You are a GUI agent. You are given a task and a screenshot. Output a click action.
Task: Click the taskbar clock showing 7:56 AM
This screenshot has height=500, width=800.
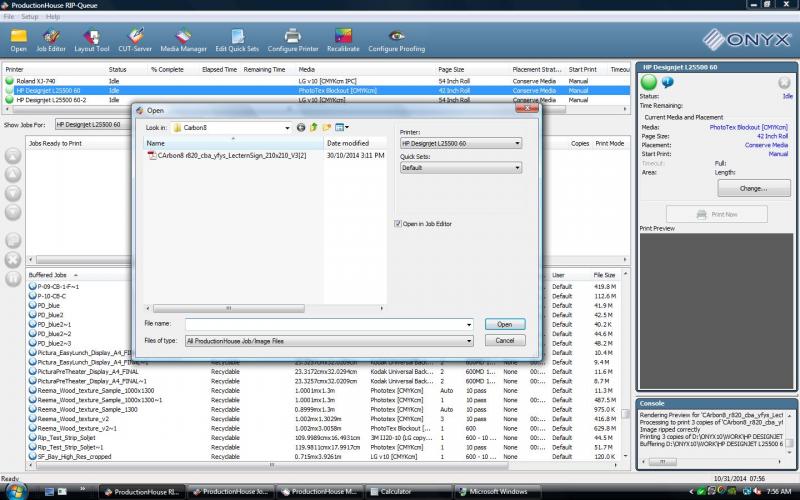click(x=779, y=491)
